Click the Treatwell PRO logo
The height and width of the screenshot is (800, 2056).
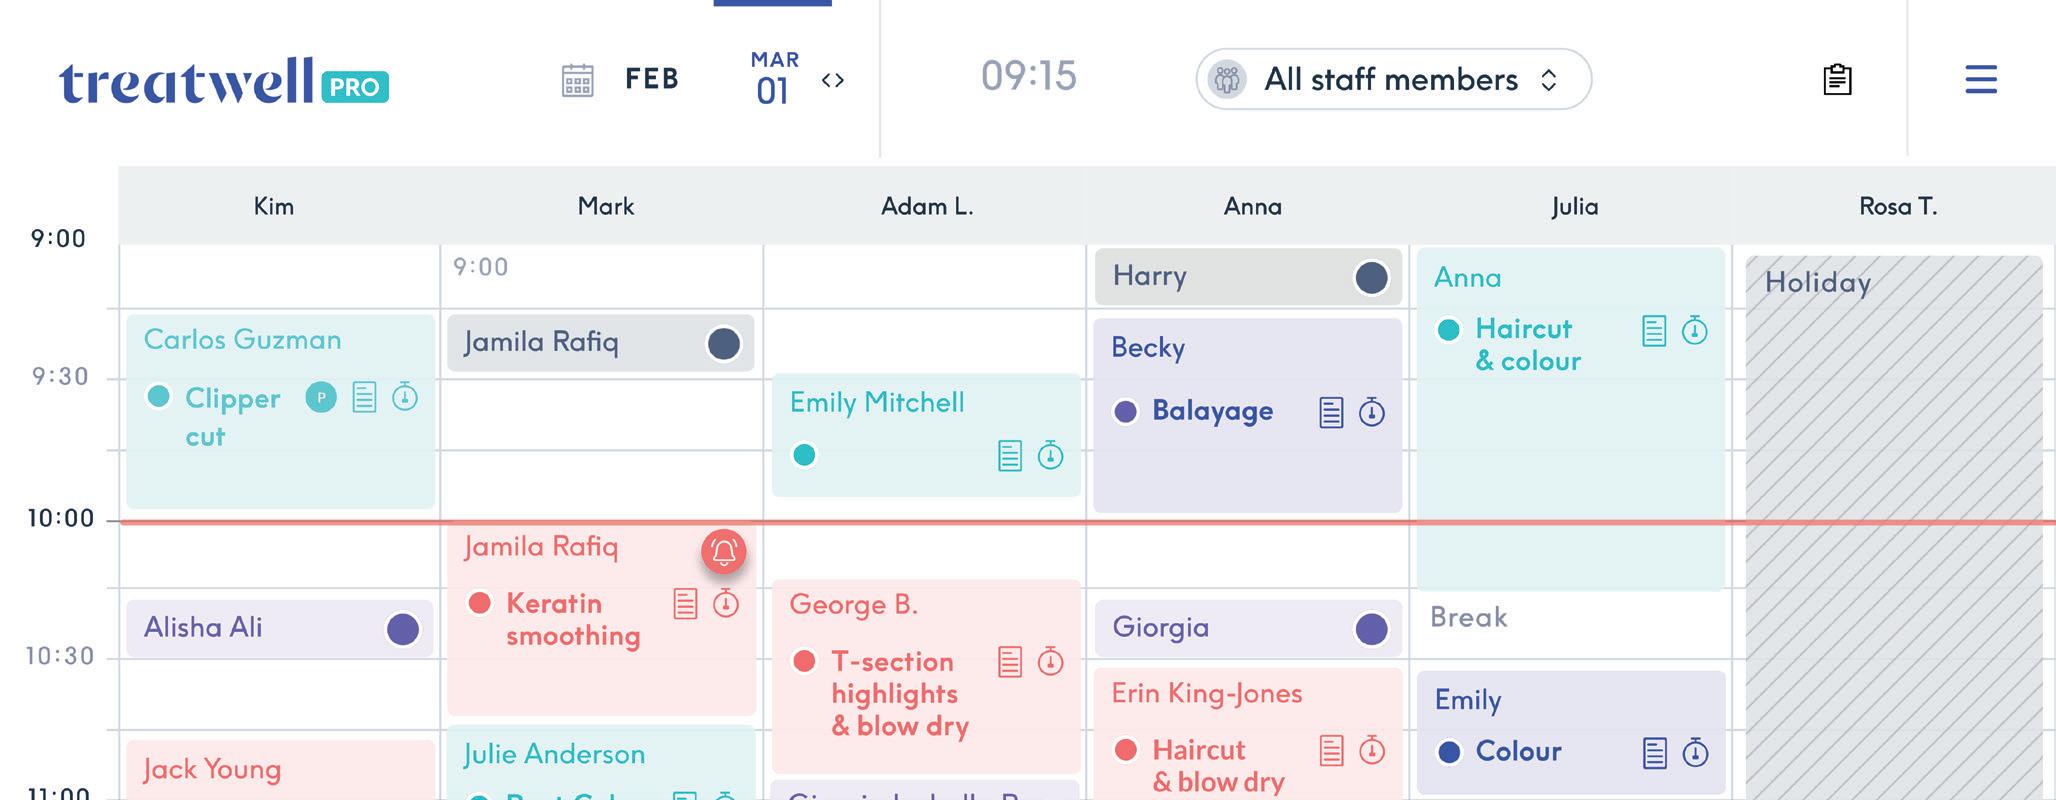224,82
